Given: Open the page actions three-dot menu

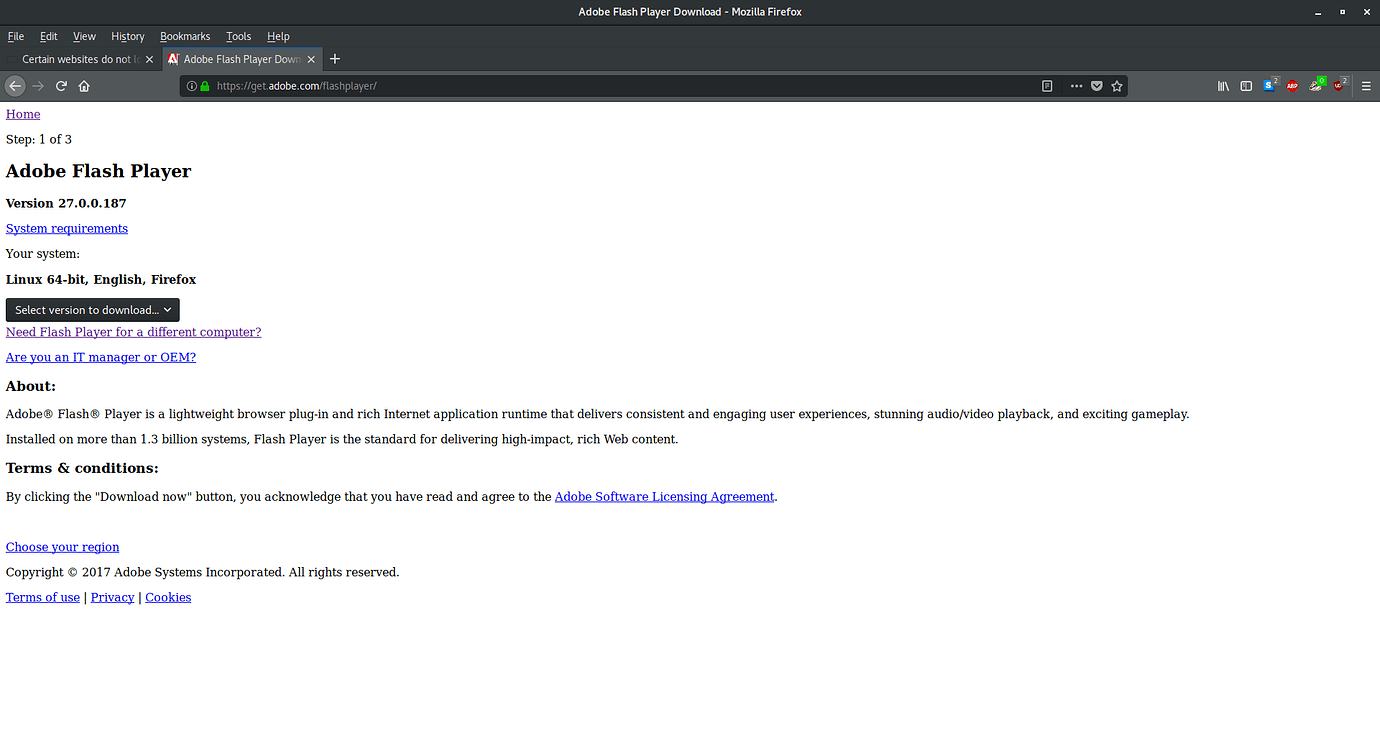Looking at the screenshot, I should [x=1076, y=86].
